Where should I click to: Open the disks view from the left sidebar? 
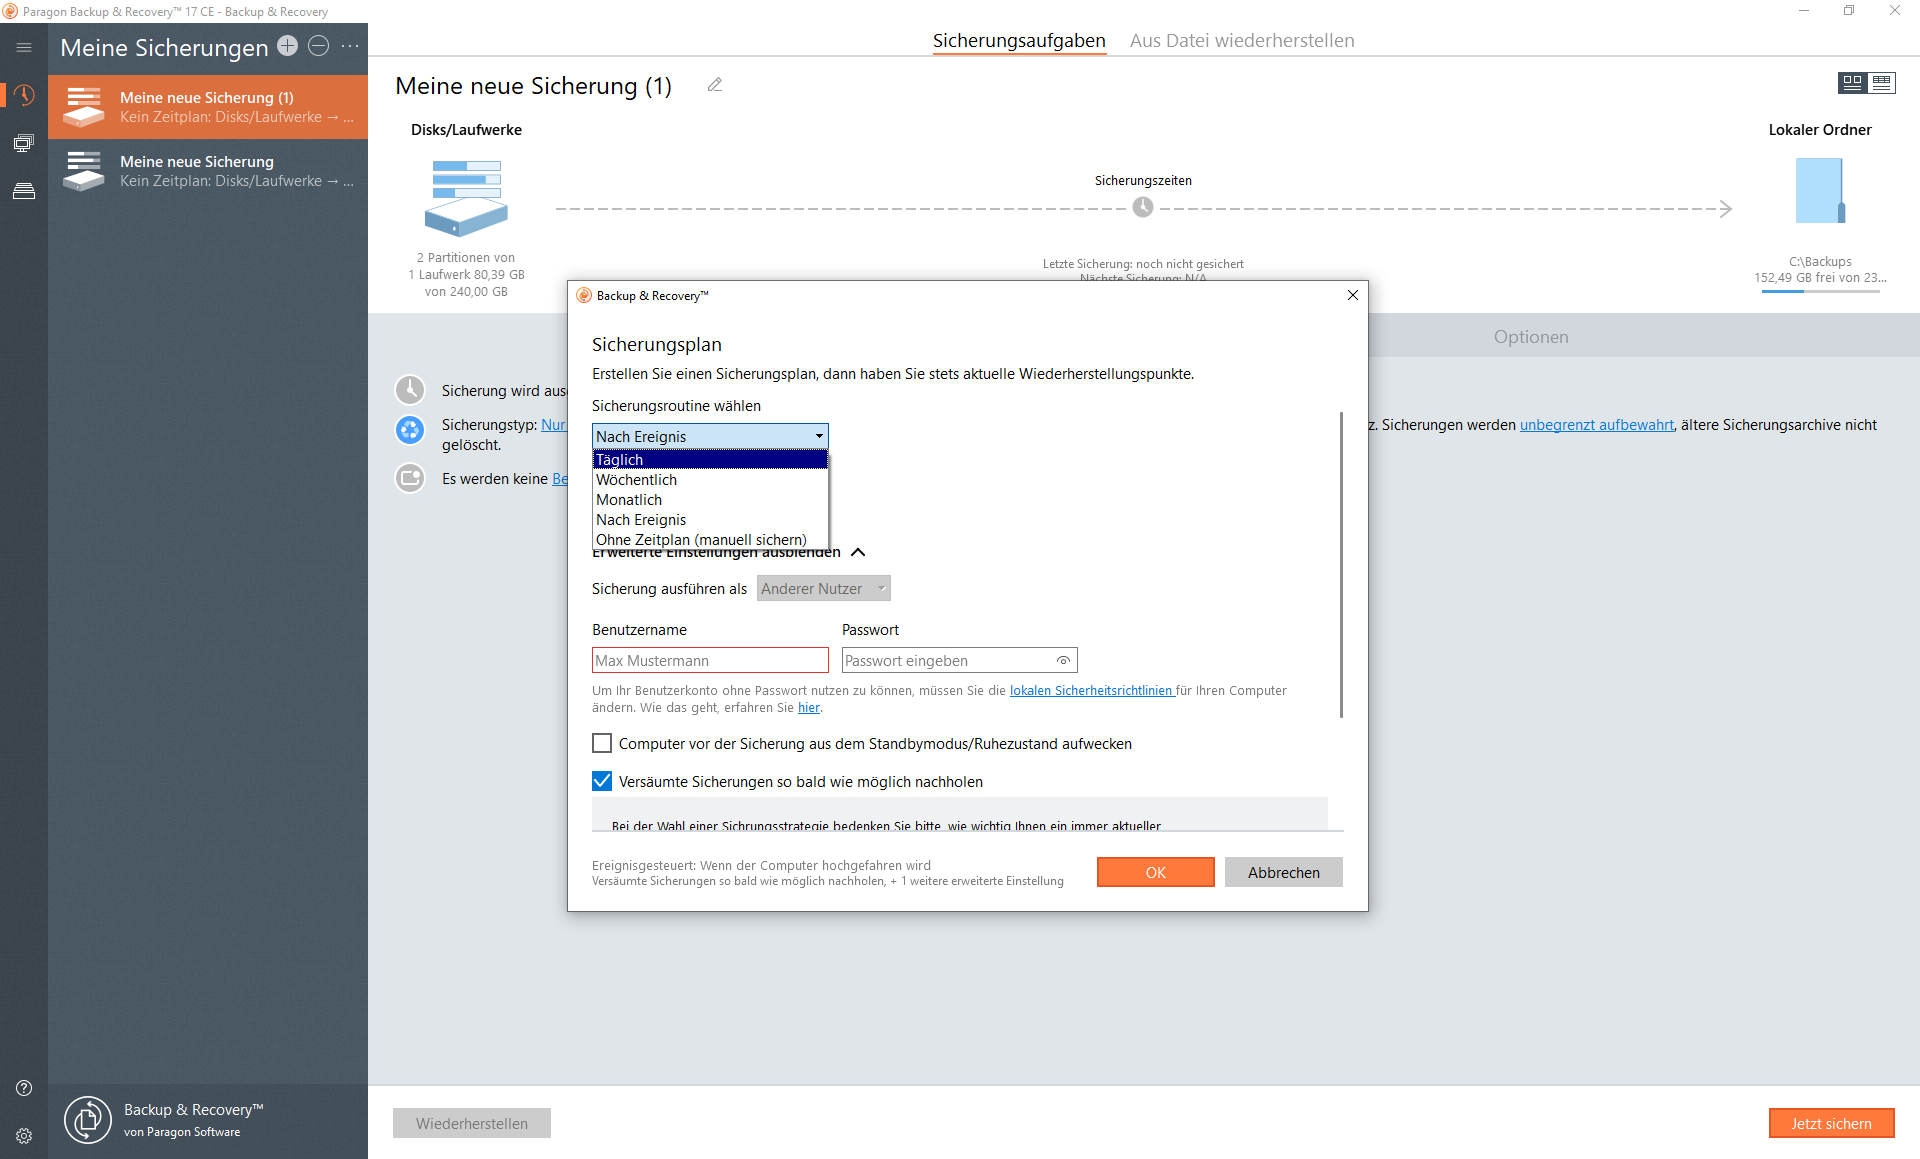[x=25, y=190]
